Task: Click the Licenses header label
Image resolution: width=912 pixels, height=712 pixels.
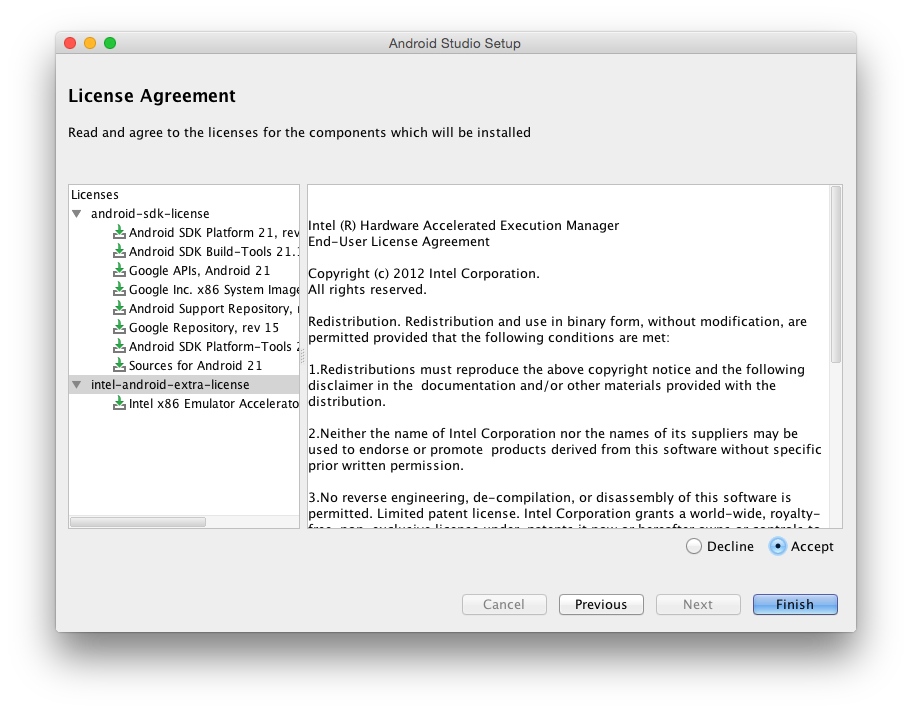Action: 95,195
